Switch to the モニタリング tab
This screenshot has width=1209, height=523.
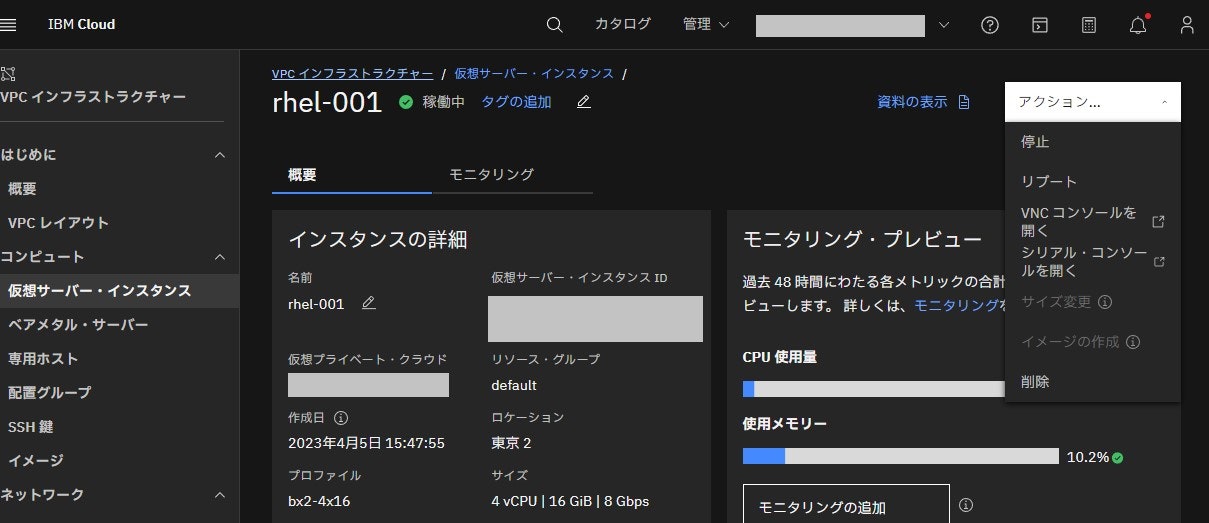point(513,174)
